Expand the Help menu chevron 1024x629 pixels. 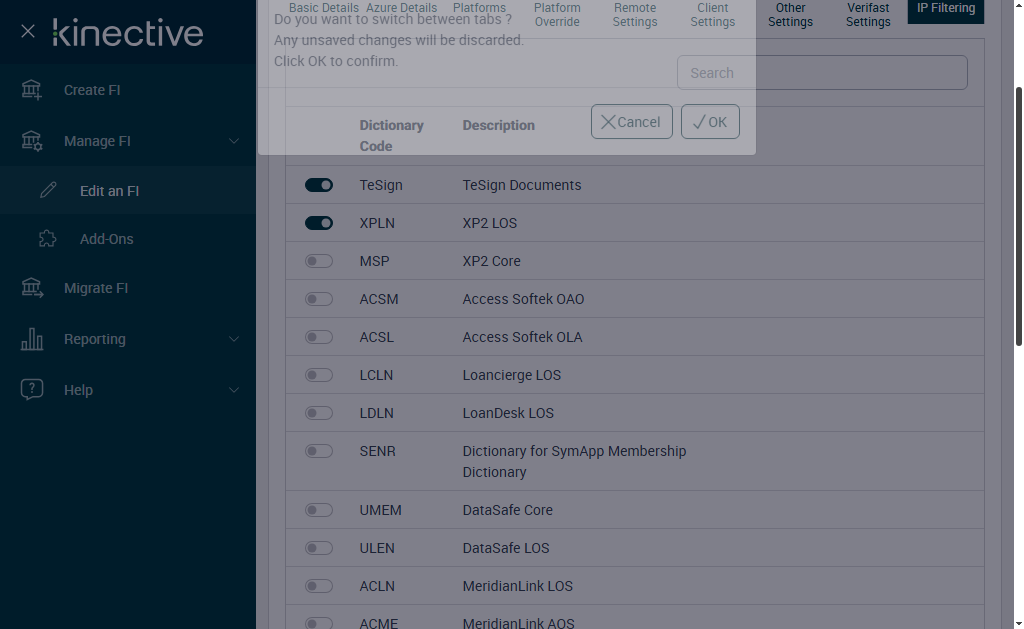[x=233, y=390]
